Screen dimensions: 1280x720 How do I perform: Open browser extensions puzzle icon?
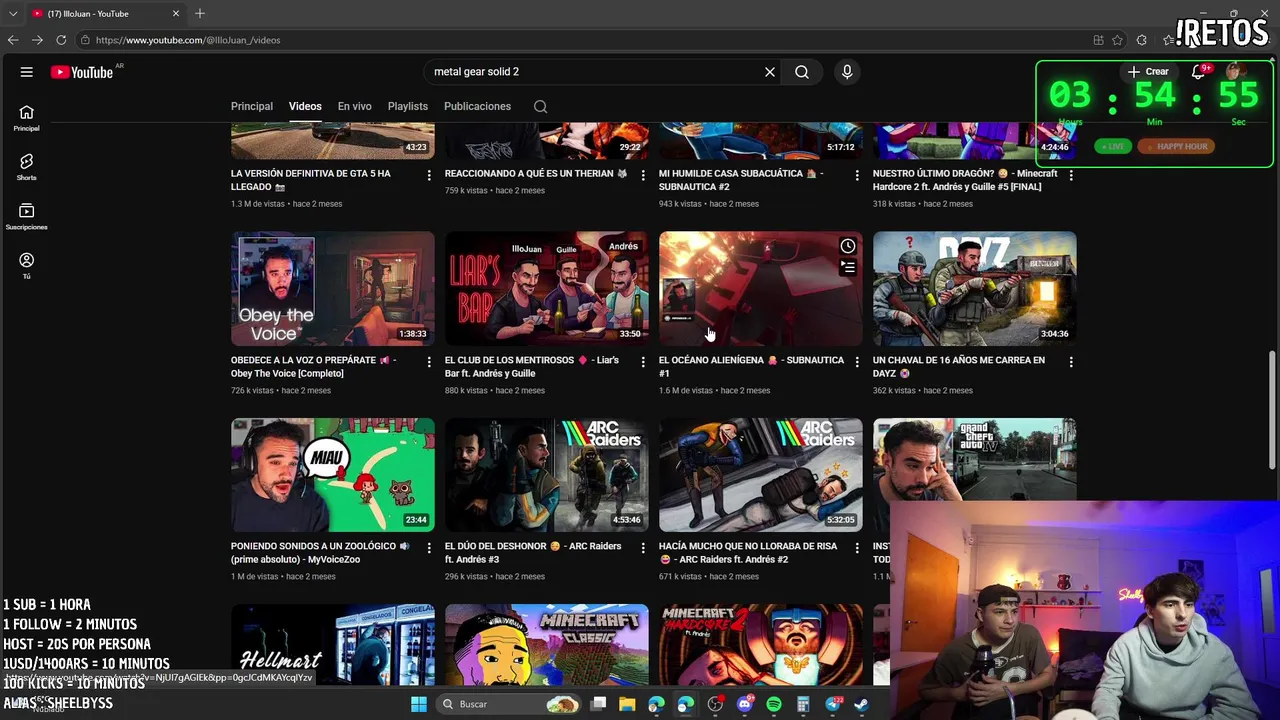(1142, 40)
